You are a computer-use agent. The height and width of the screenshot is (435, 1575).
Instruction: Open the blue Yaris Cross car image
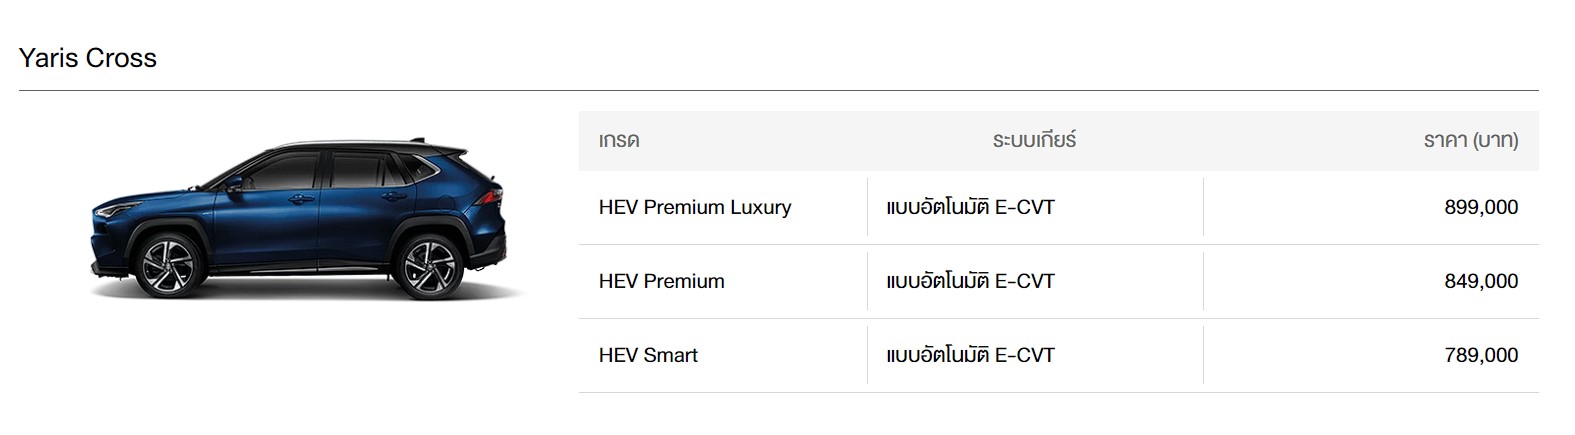(300, 220)
